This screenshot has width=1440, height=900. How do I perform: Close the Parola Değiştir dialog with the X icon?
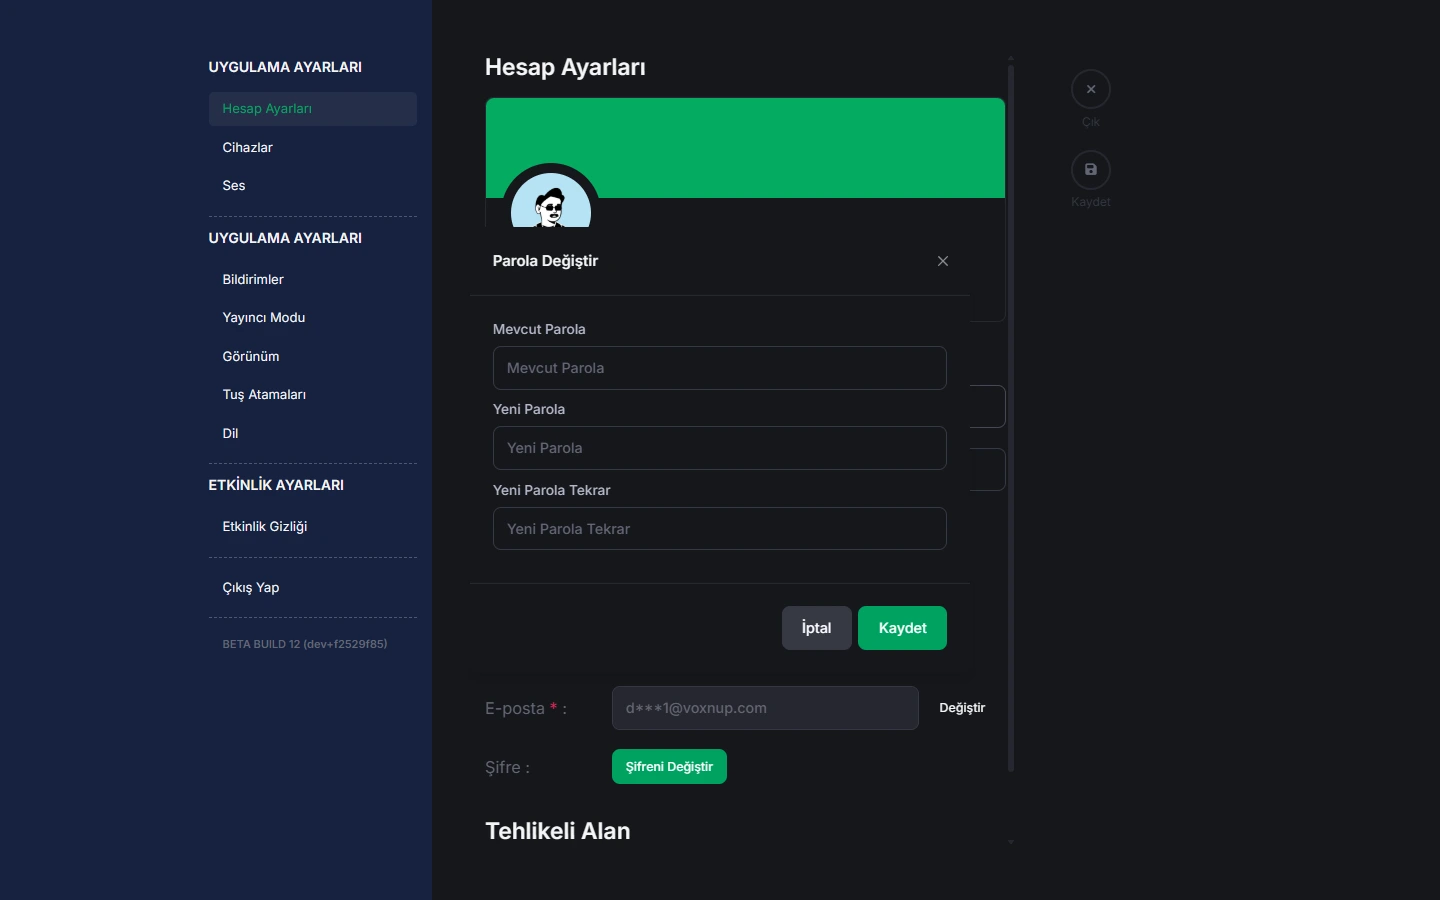tap(943, 261)
